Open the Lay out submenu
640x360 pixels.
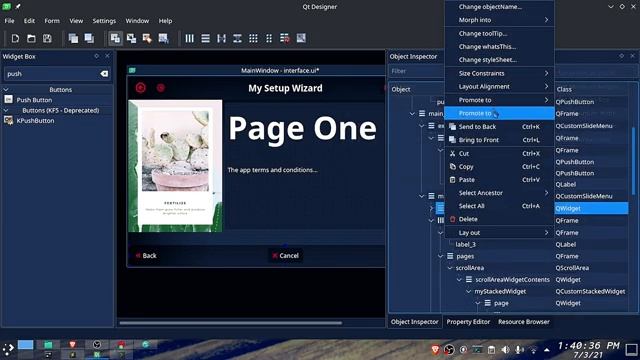(x=499, y=233)
